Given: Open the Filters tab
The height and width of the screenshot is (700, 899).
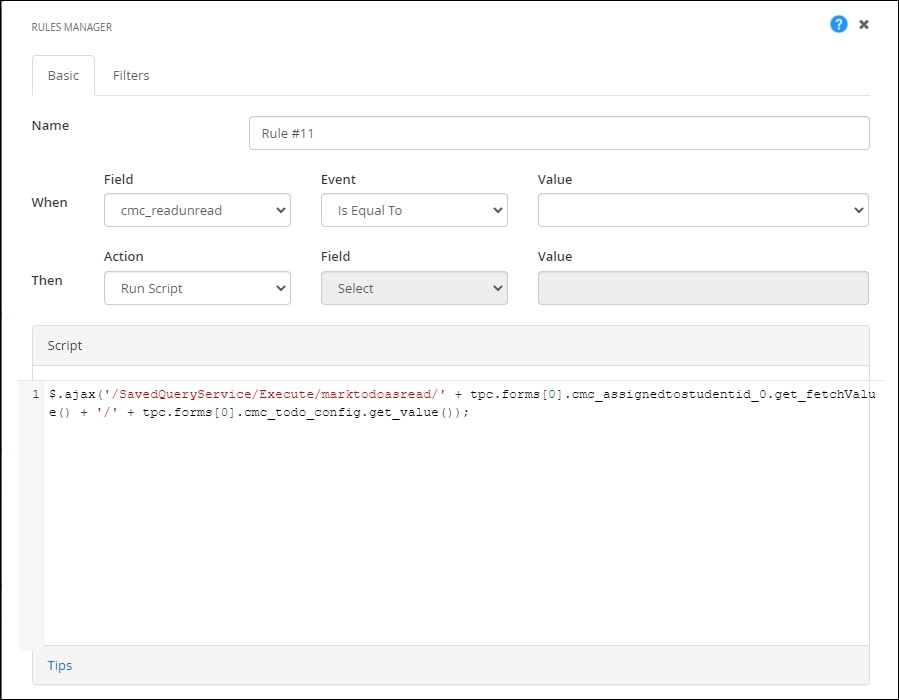Looking at the screenshot, I should click(131, 75).
